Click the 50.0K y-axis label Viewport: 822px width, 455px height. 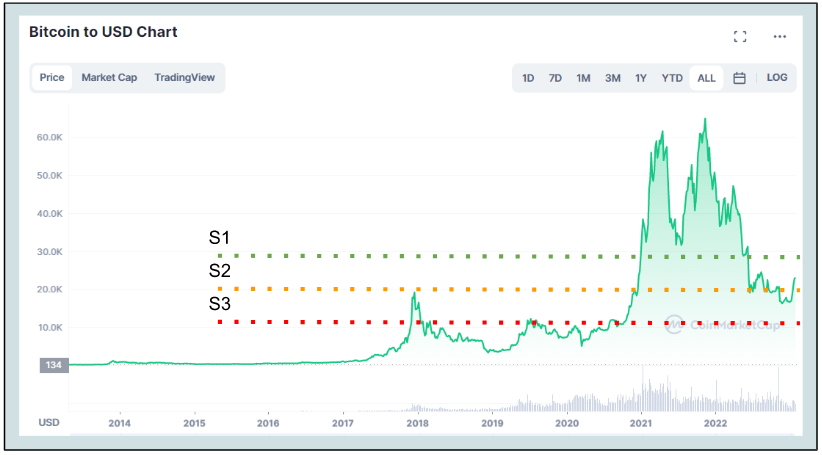[50, 176]
